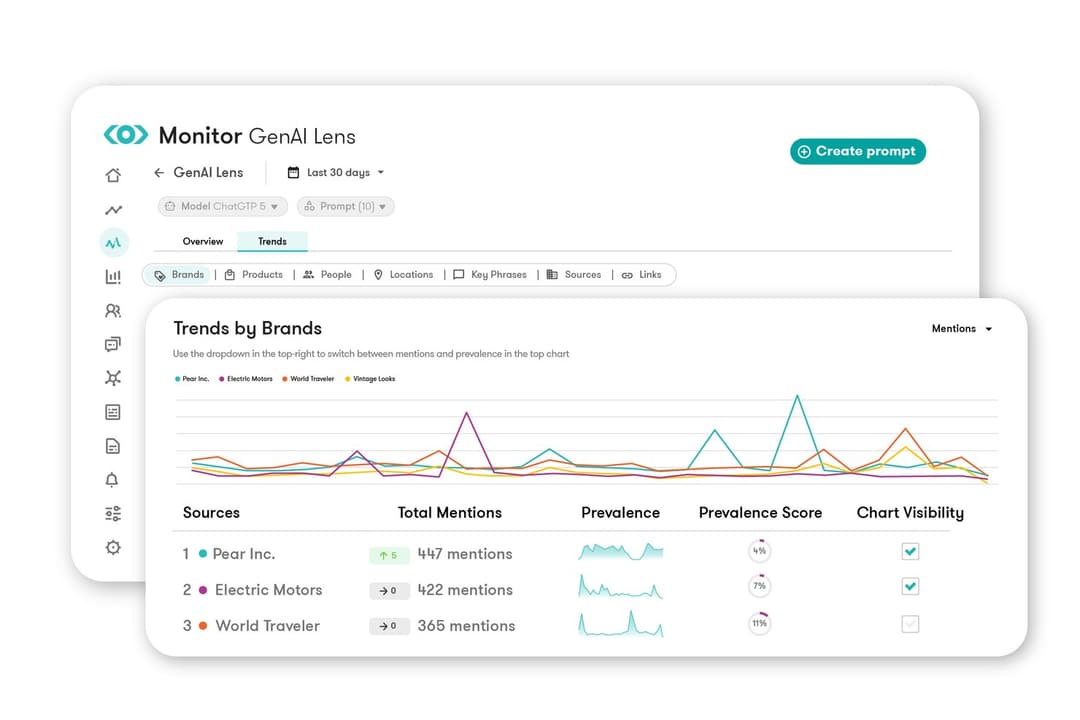This screenshot has height=720, width=1080.
Task: Click World Traveler 11% prevalence score ring
Action: pos(759,624)
